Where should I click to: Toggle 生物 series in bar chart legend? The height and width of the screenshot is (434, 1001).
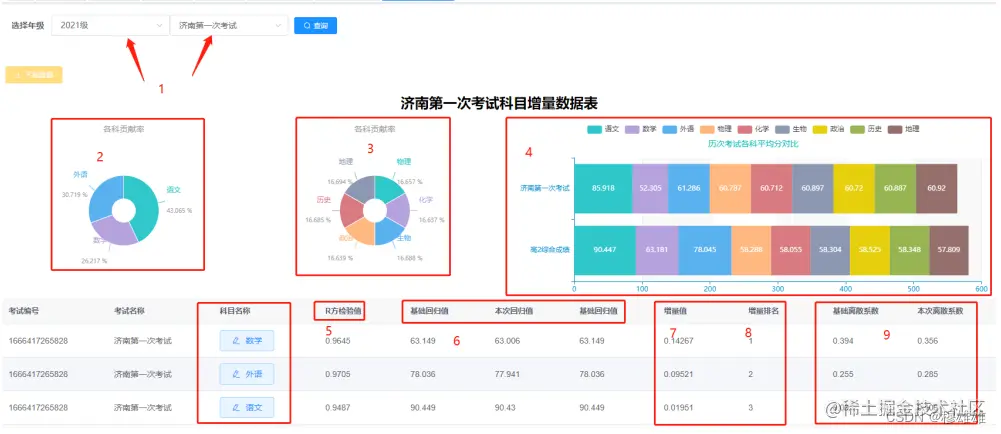(792, 129)
